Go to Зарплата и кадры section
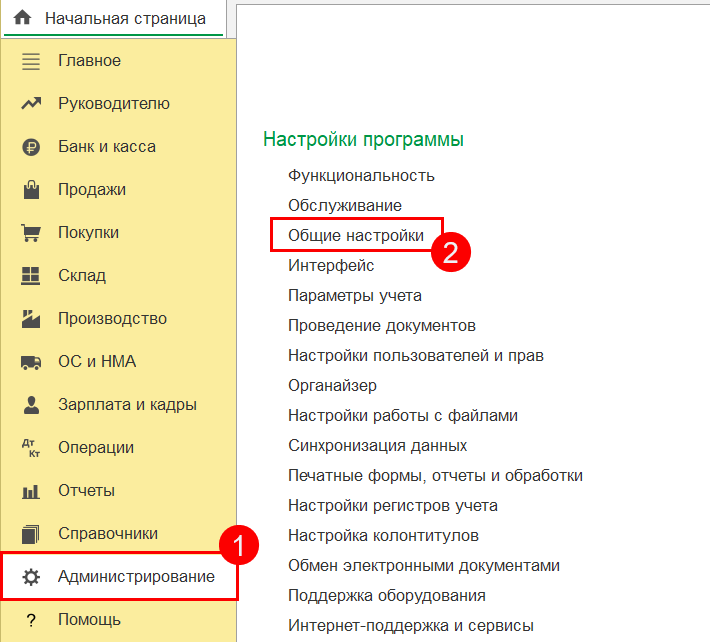 tap(127, 405)
